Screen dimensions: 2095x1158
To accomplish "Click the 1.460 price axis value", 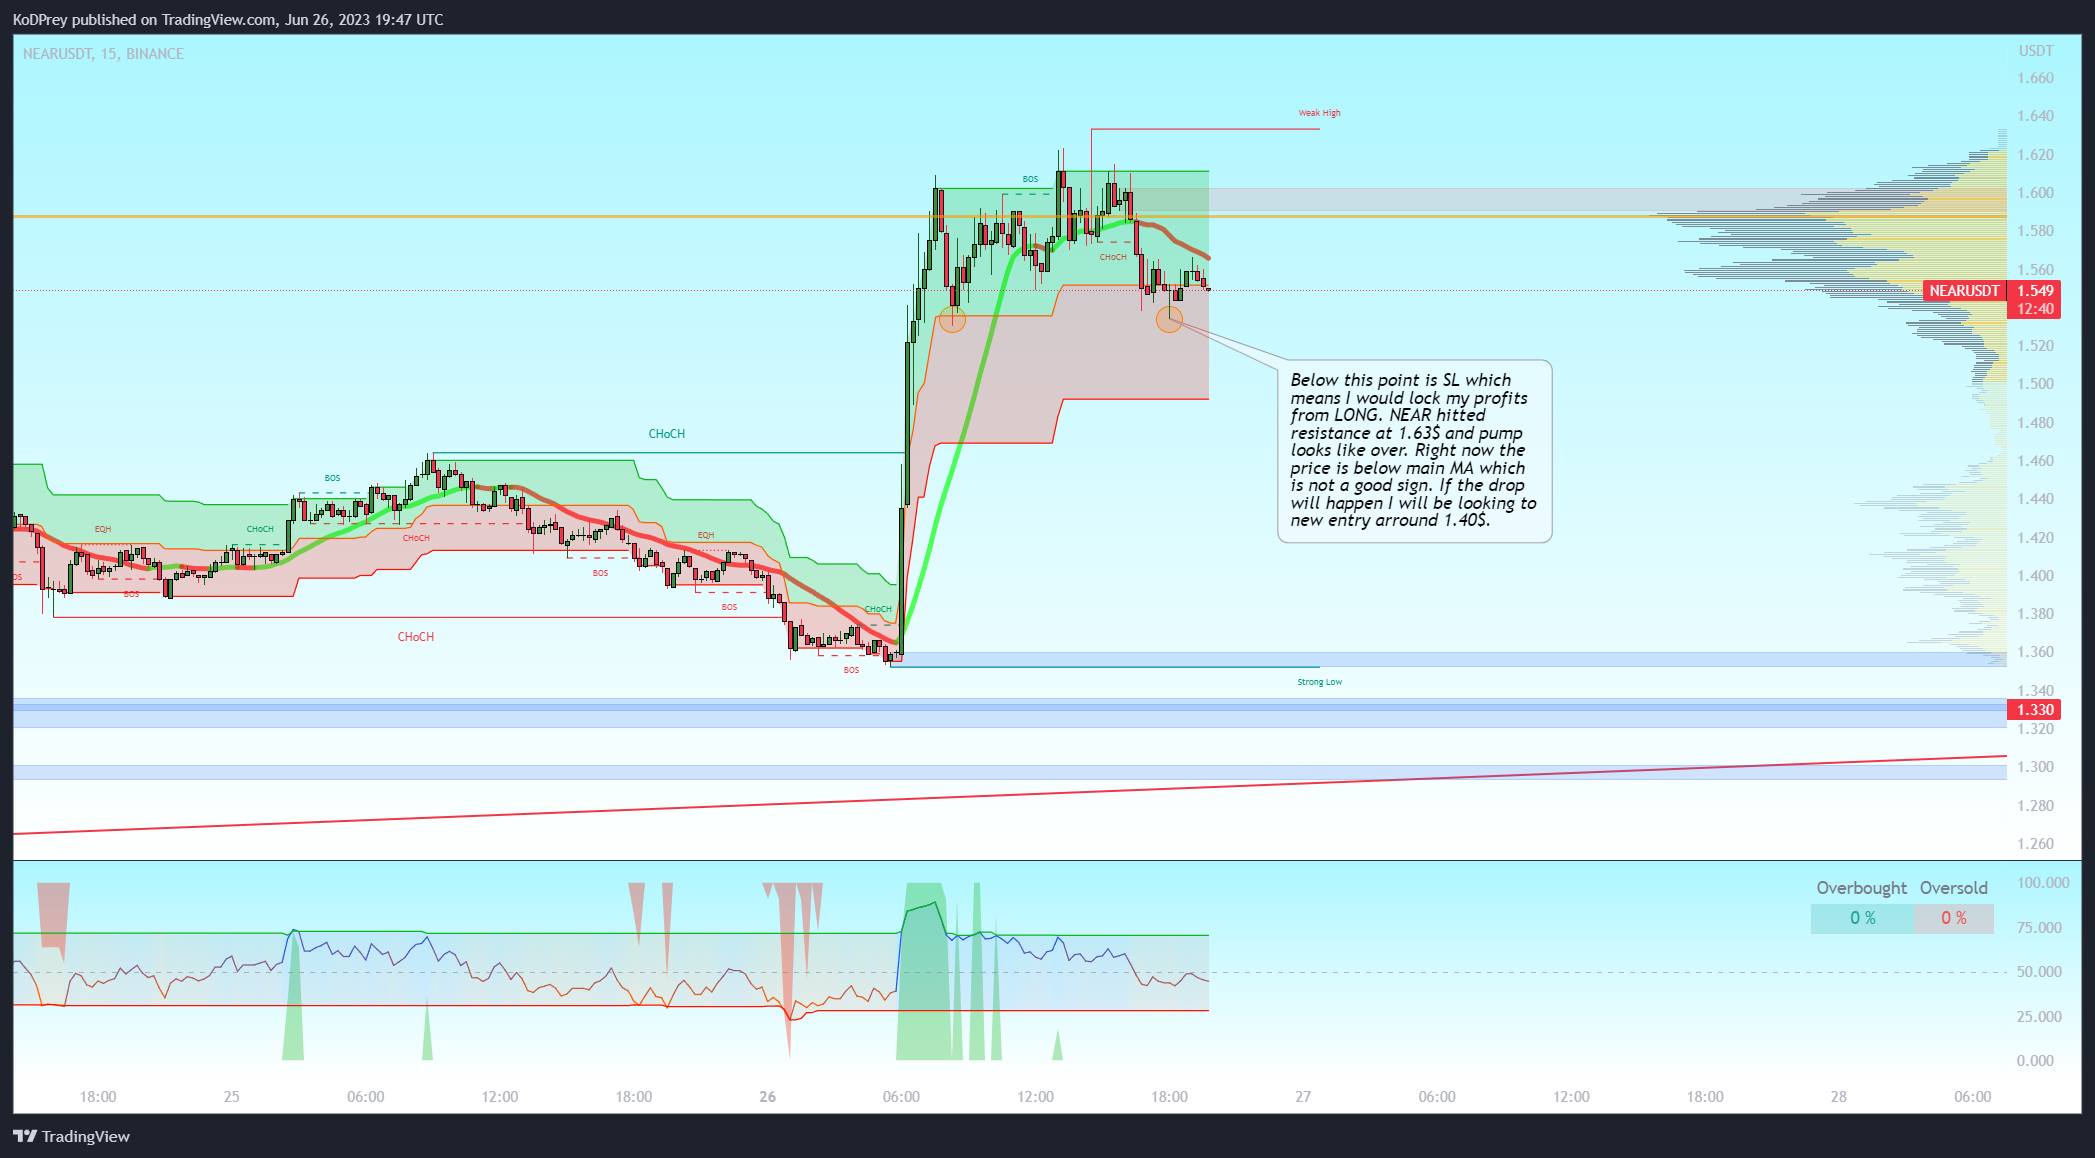I will point(2035,461).
